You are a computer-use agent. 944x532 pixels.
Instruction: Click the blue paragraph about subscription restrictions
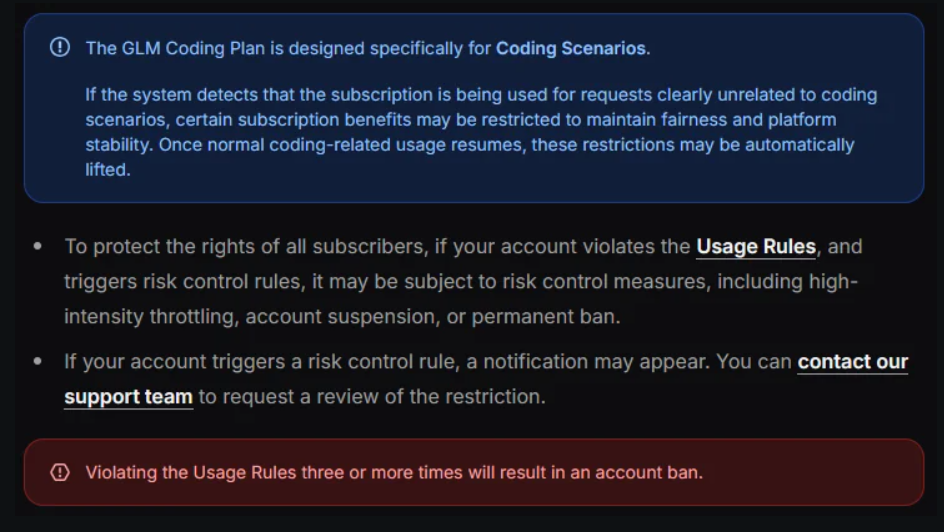point(481,132)
